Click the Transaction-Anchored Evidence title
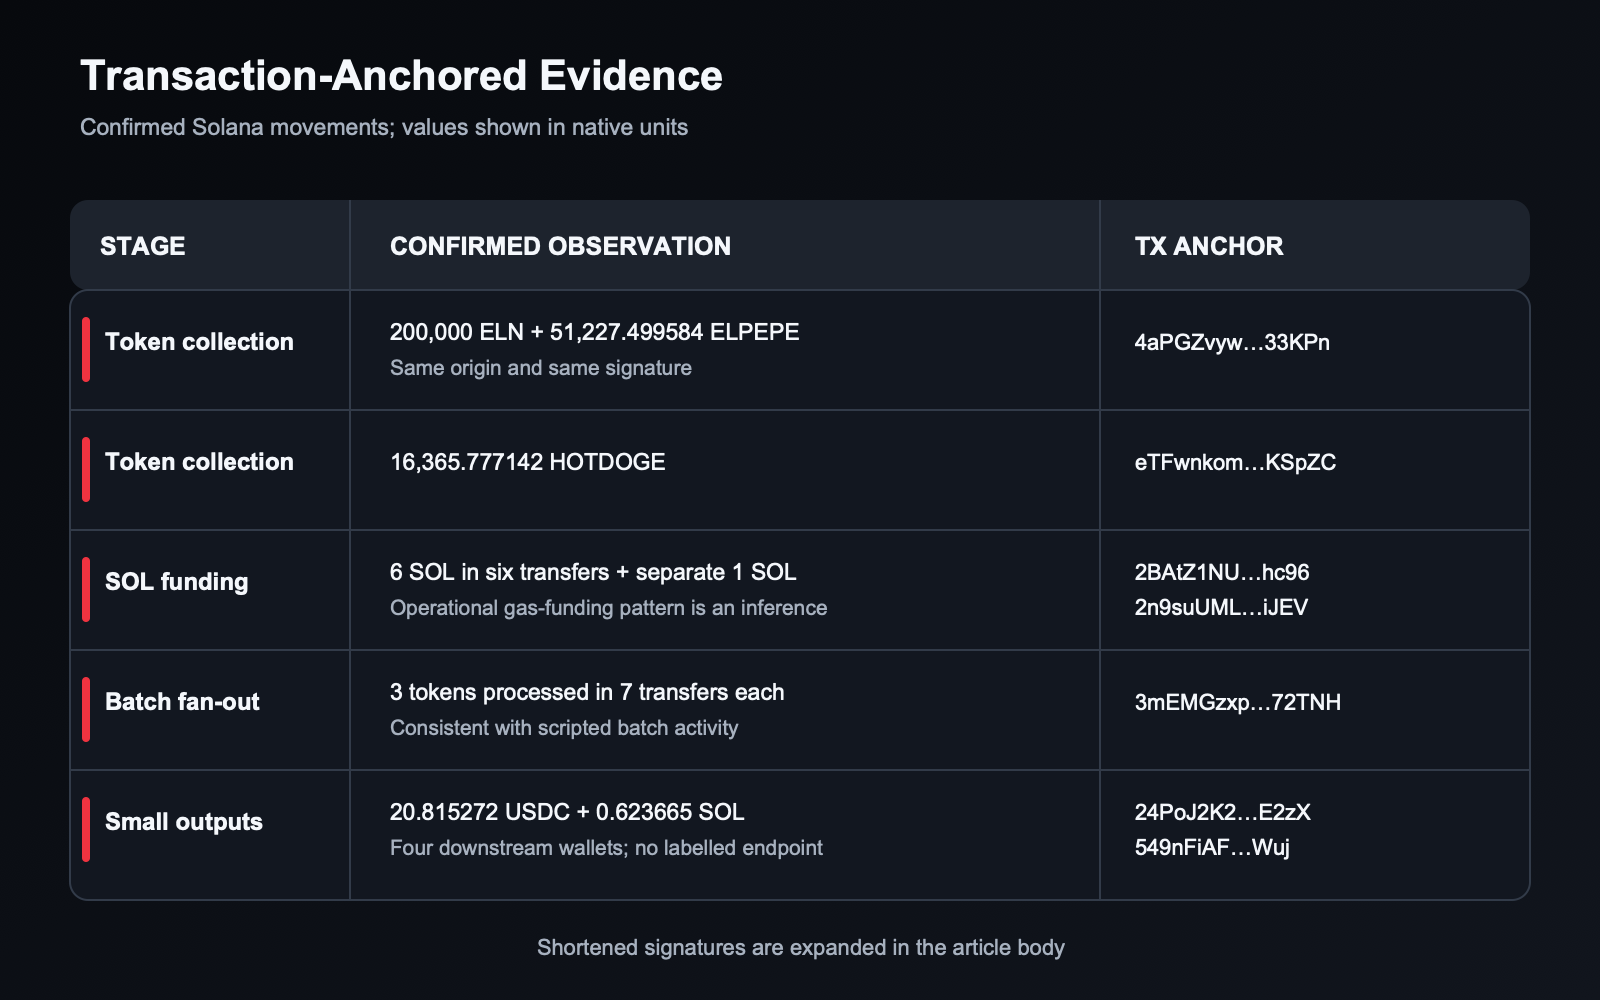Viewport: 1600px width, 1000px height. coord(401,76)
